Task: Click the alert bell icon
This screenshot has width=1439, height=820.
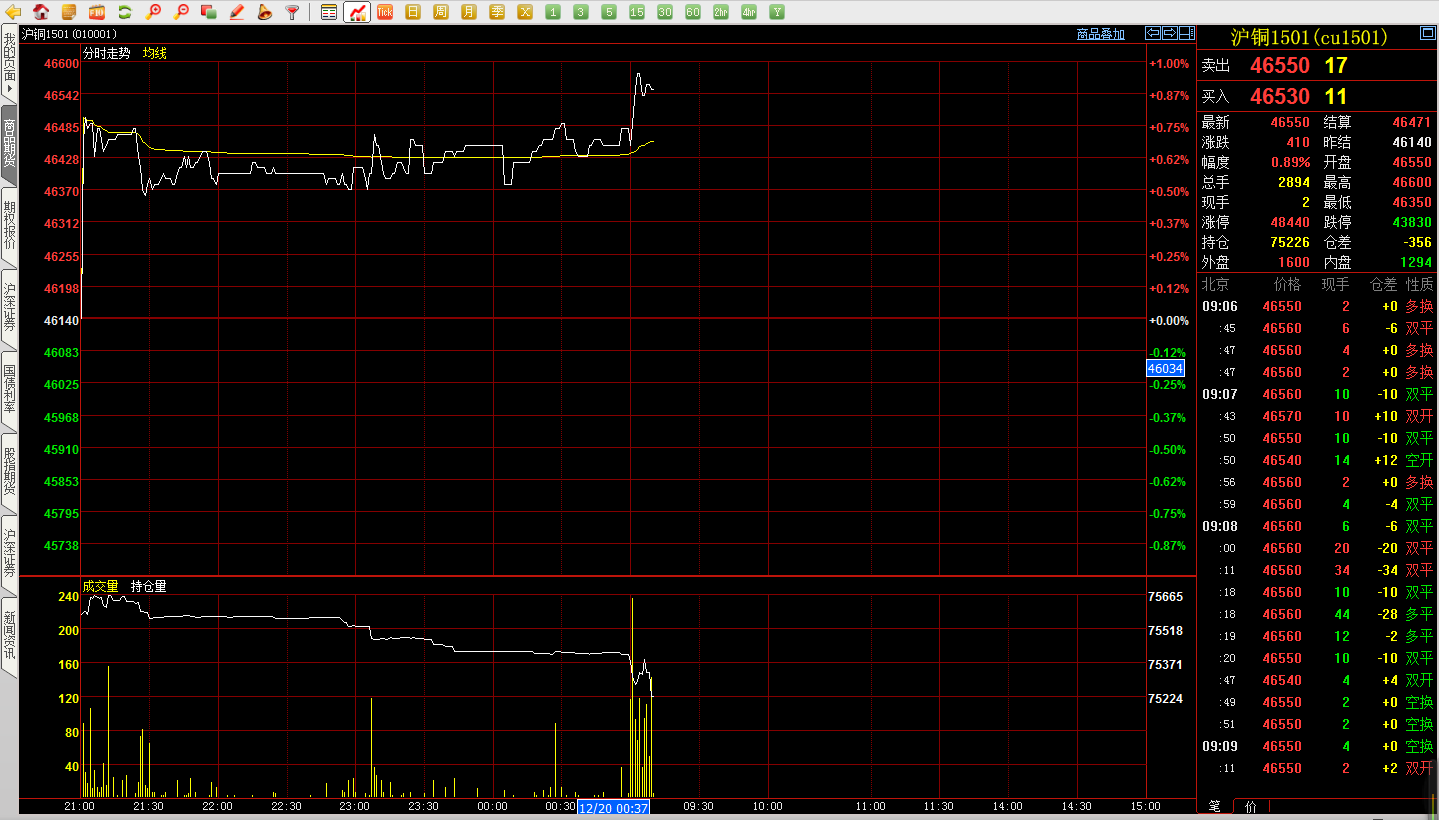Action: coord(264,12)
